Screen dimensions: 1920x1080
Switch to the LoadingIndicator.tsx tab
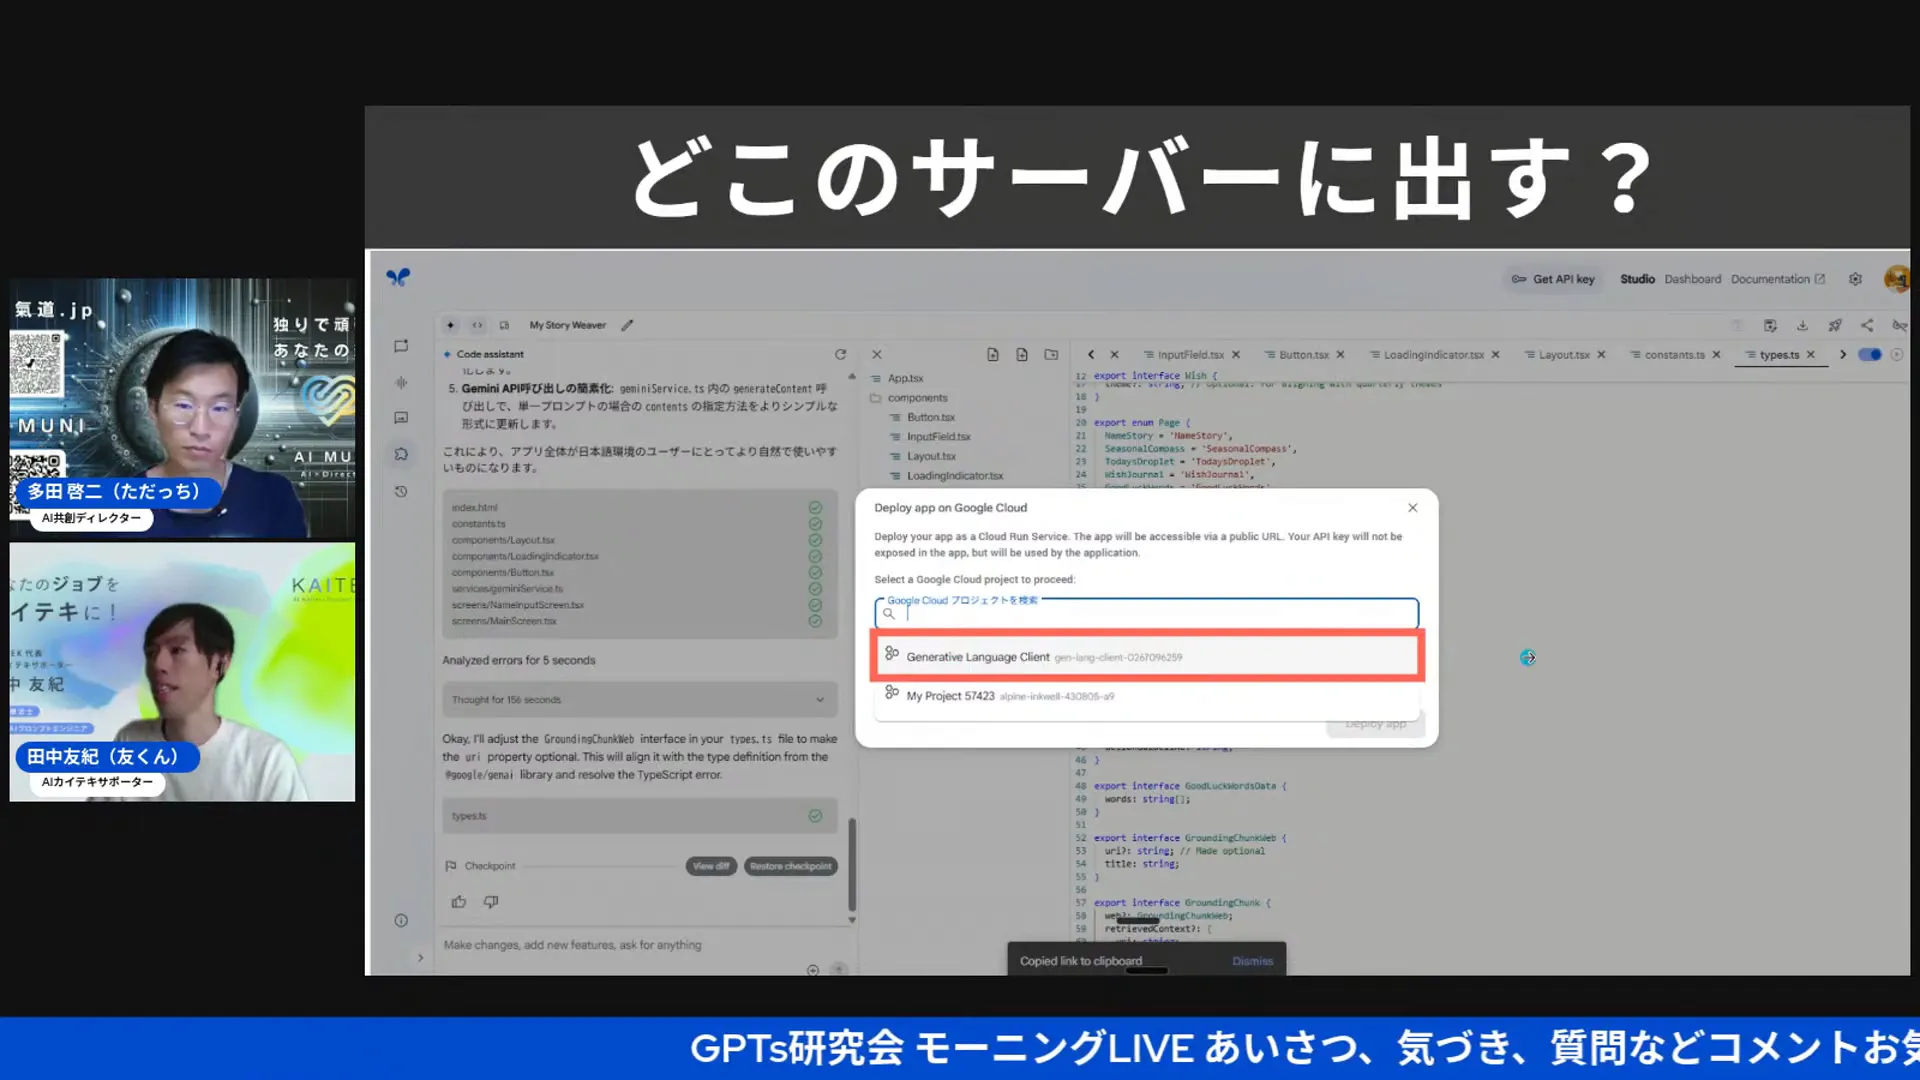1433,355
